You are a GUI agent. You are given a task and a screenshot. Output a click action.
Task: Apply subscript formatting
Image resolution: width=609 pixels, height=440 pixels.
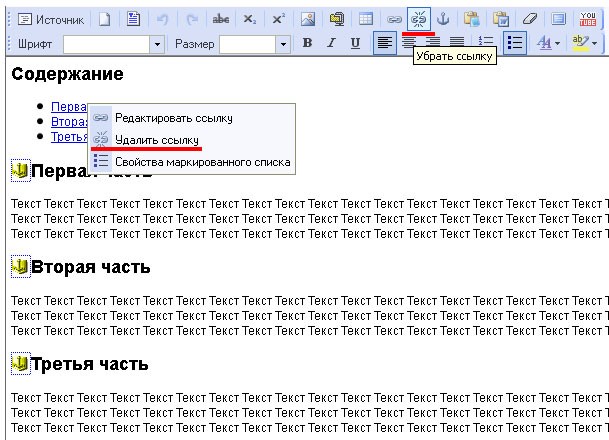[x=249, y=19]
